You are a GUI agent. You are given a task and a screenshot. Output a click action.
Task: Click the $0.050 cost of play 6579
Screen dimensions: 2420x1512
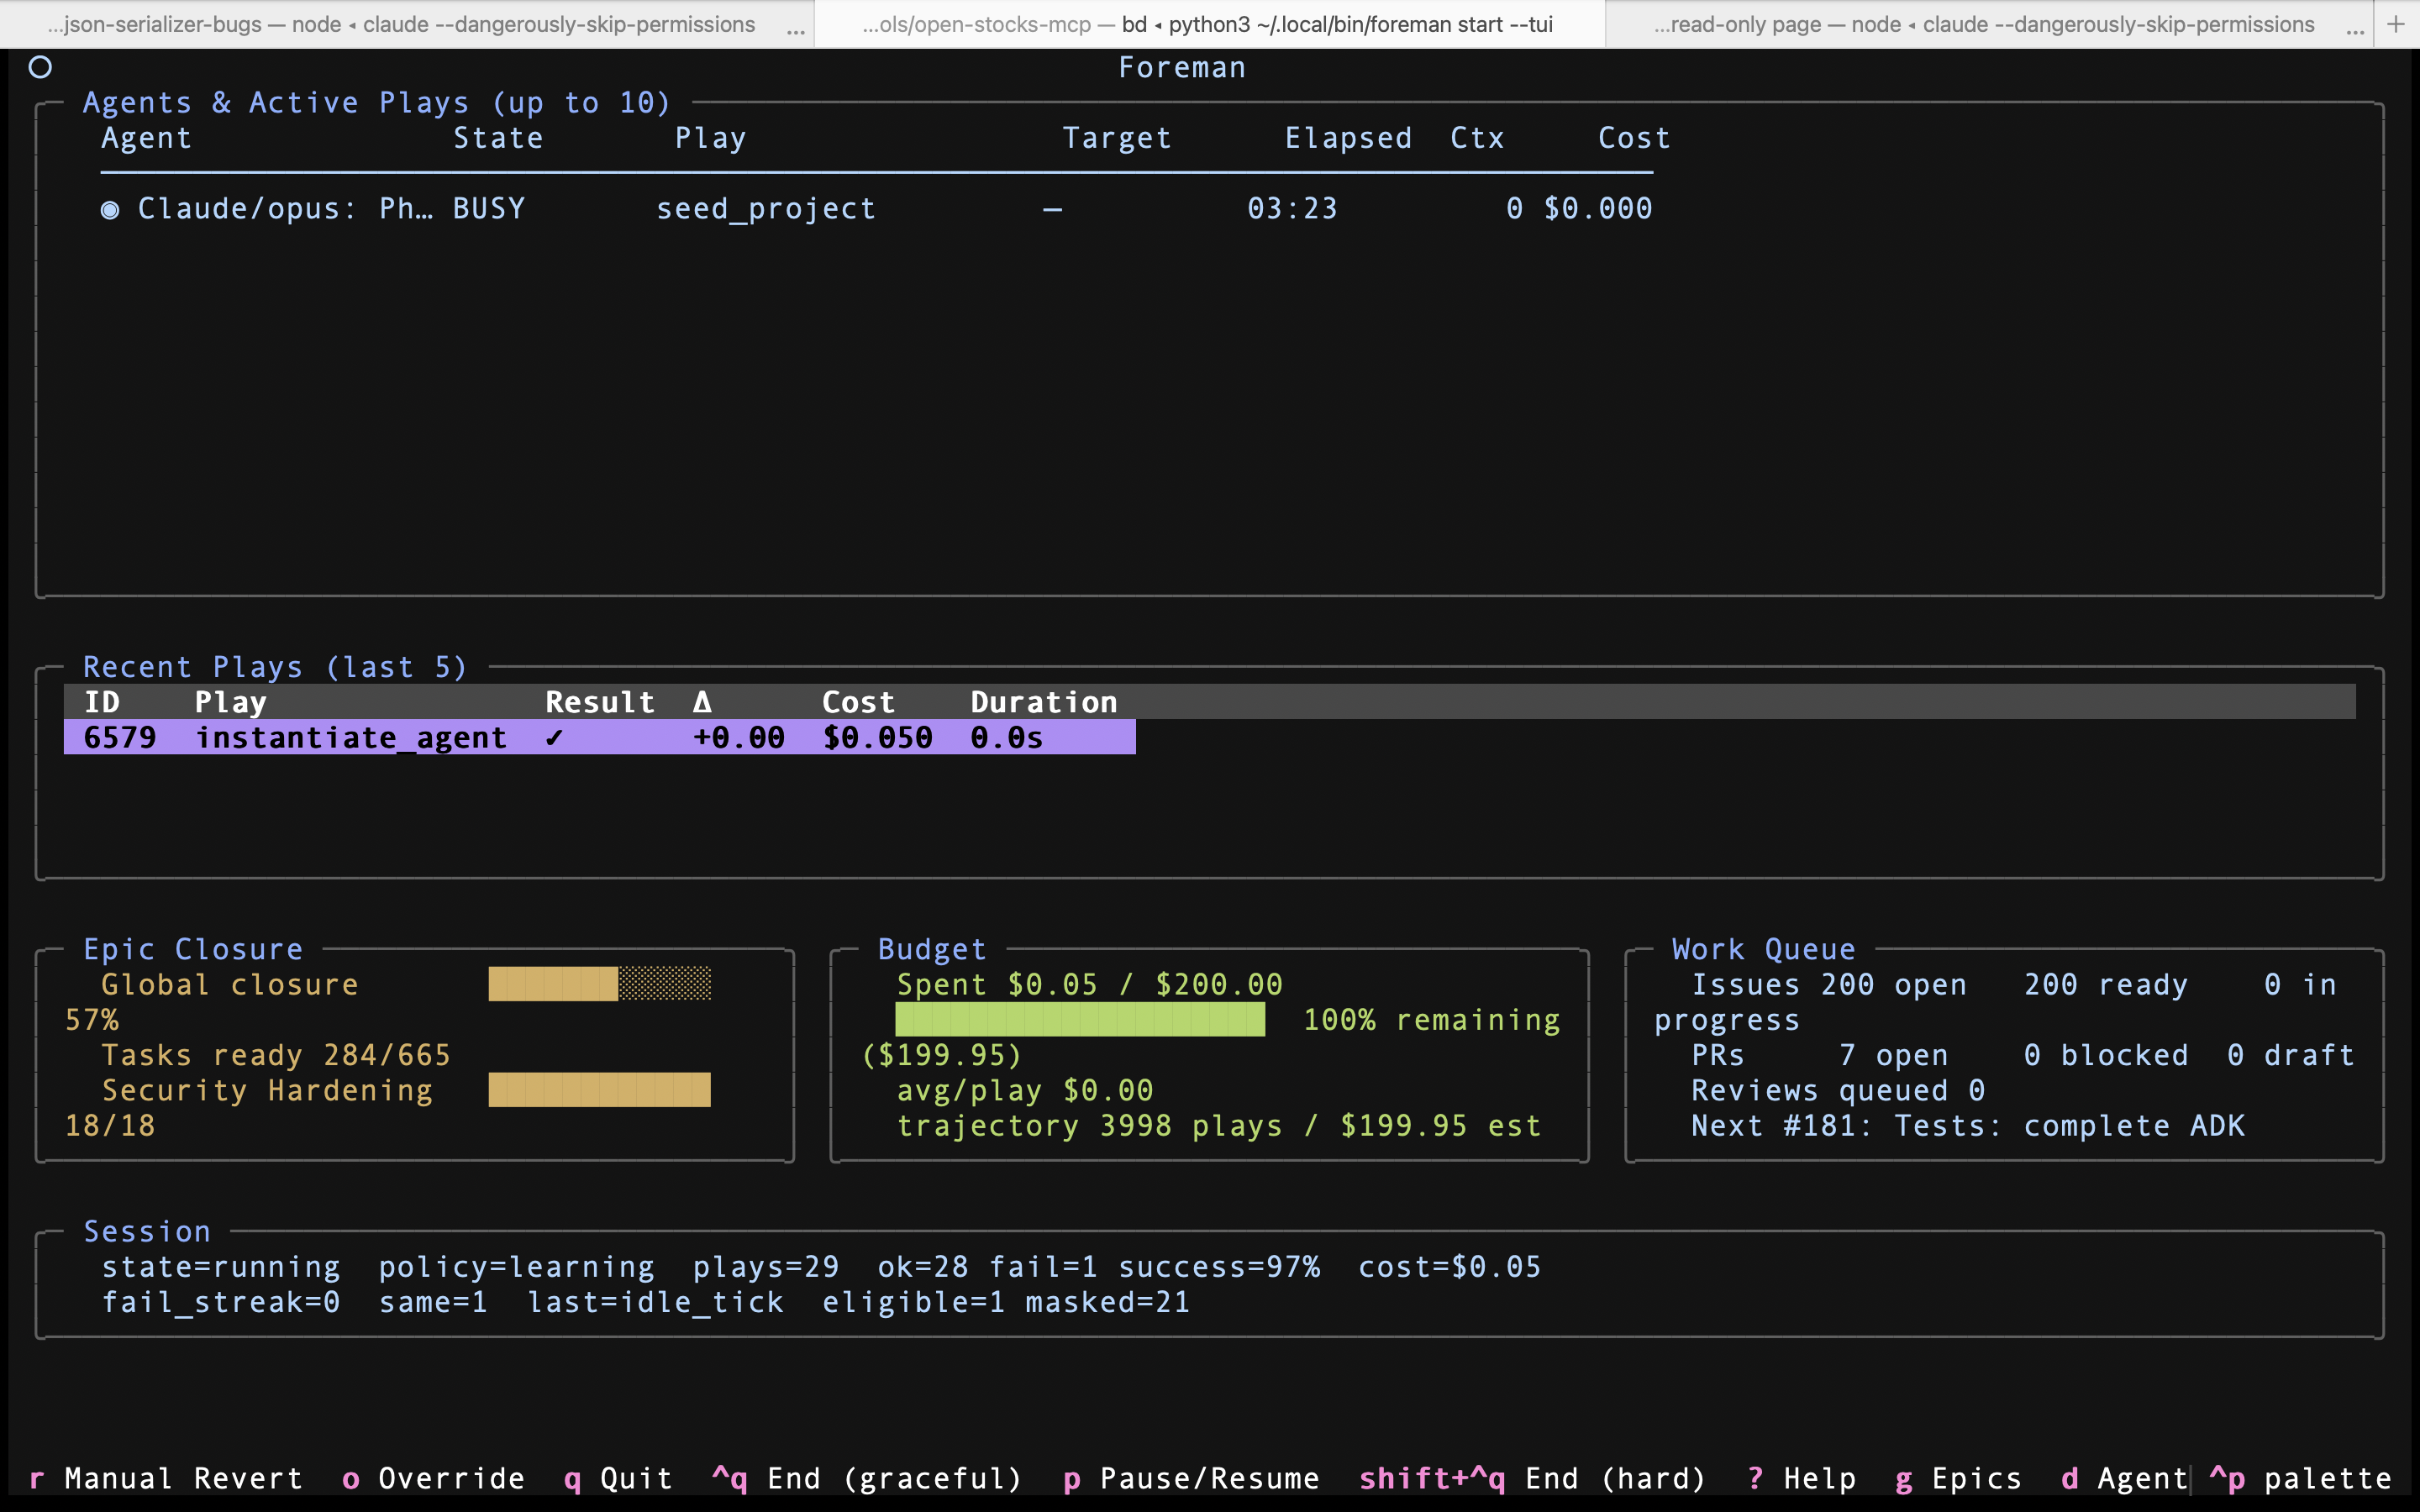pyautogui.click(x=877, y=738)
